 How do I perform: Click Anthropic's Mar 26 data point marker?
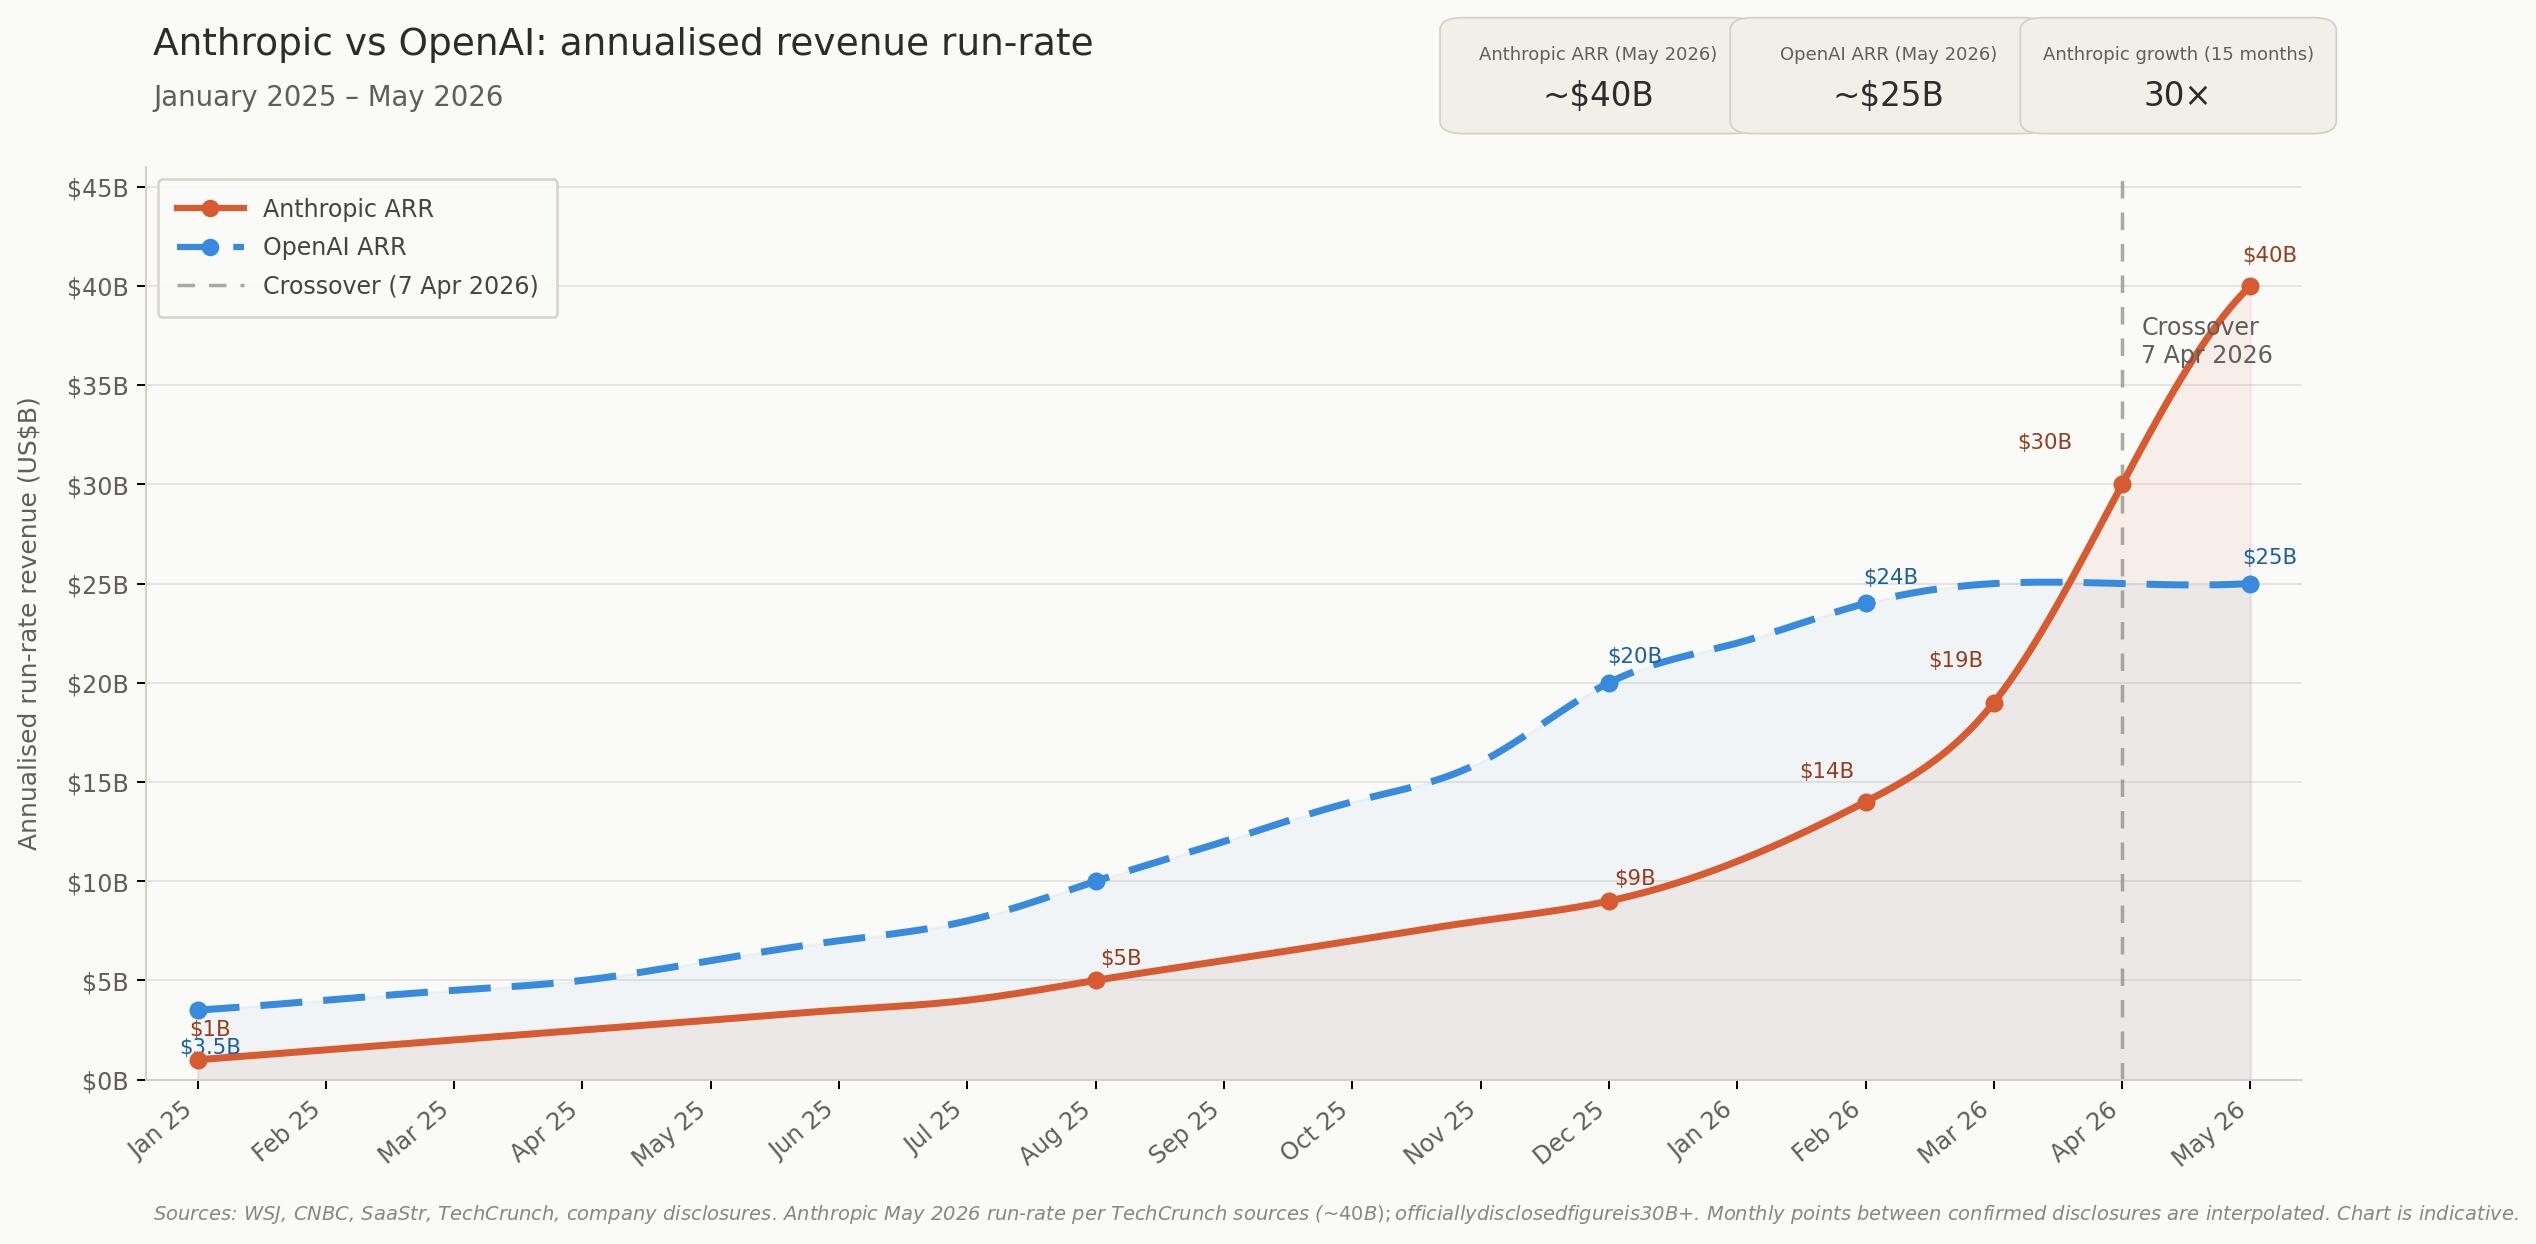[1994, 703]
